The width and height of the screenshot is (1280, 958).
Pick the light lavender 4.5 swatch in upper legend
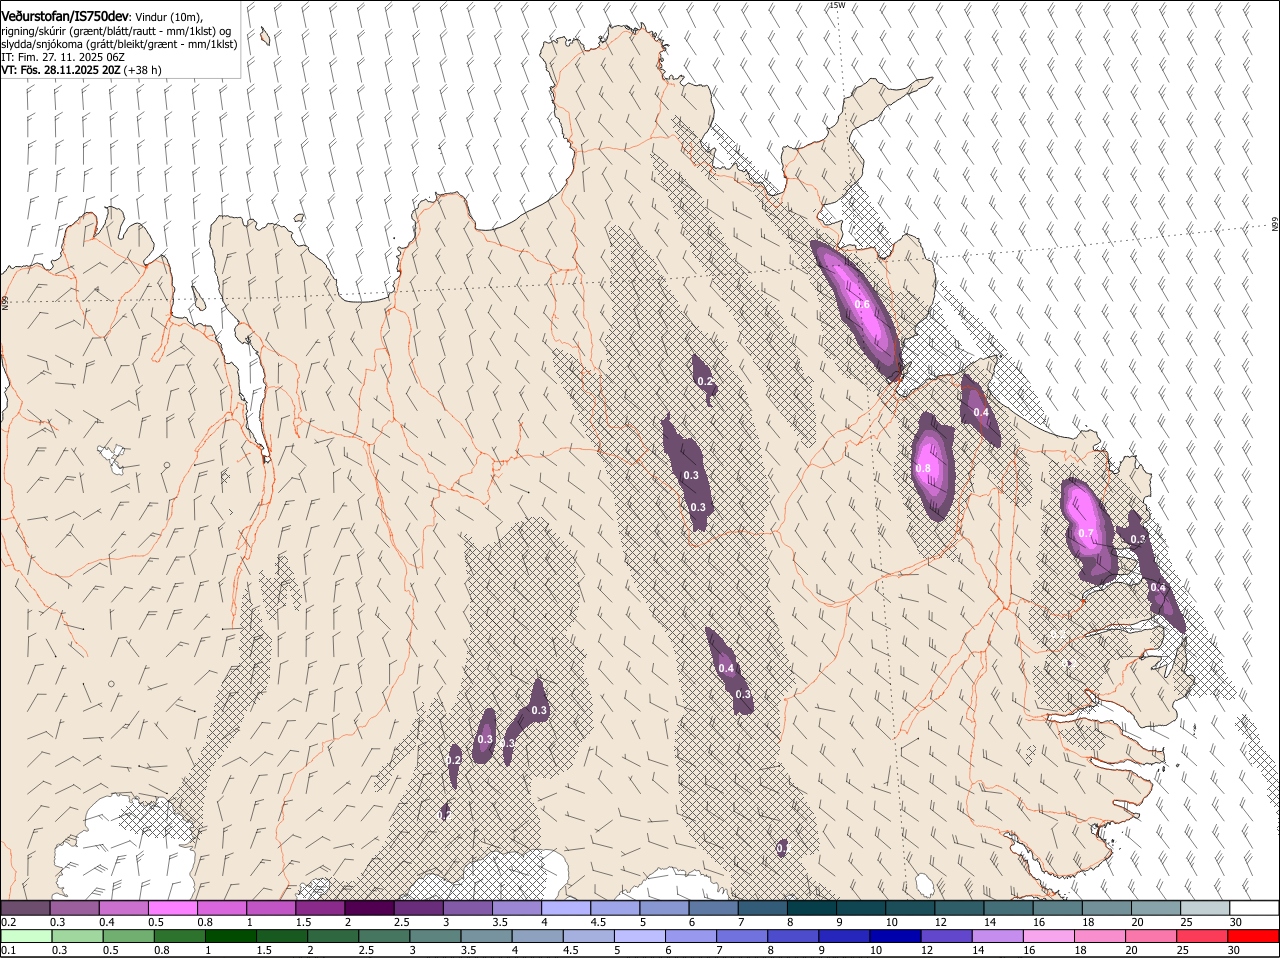coord(614,908)
